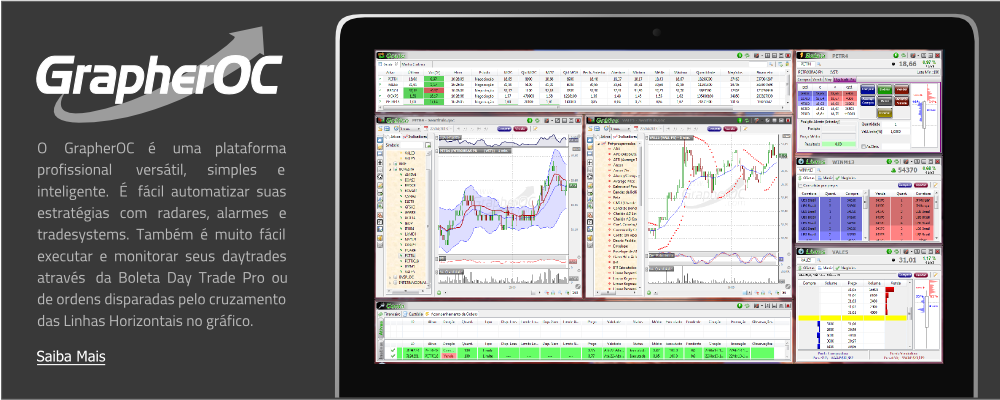
Task: Click the Símbolo search field in PETR4 chart
Action: pyautogui.click(x=411, y=145)
